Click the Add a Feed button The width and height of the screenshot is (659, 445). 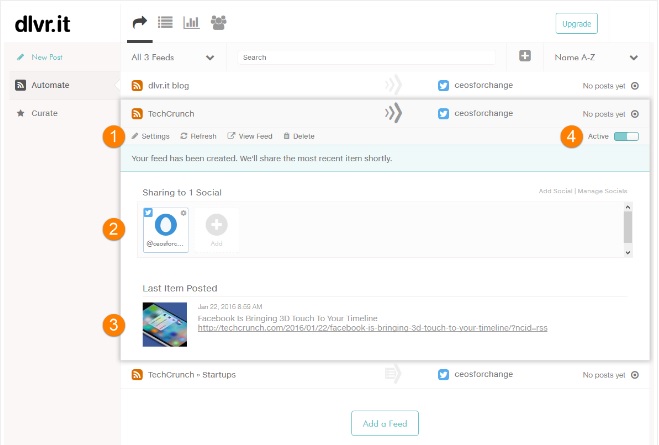click(x=385, y=423)
